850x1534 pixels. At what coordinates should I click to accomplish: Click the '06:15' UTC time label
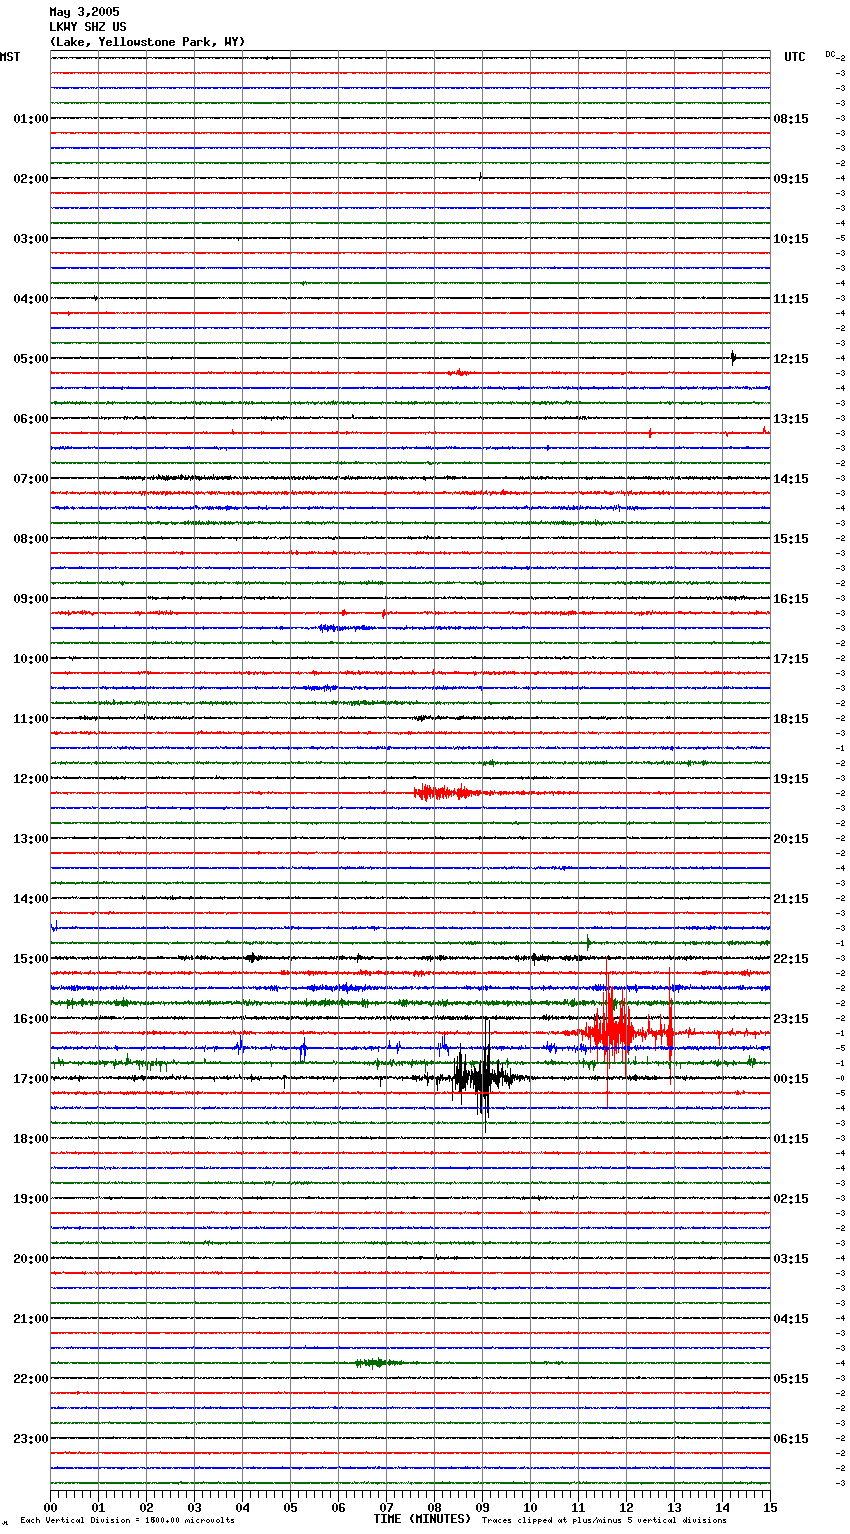click(x=791, y=1439)
